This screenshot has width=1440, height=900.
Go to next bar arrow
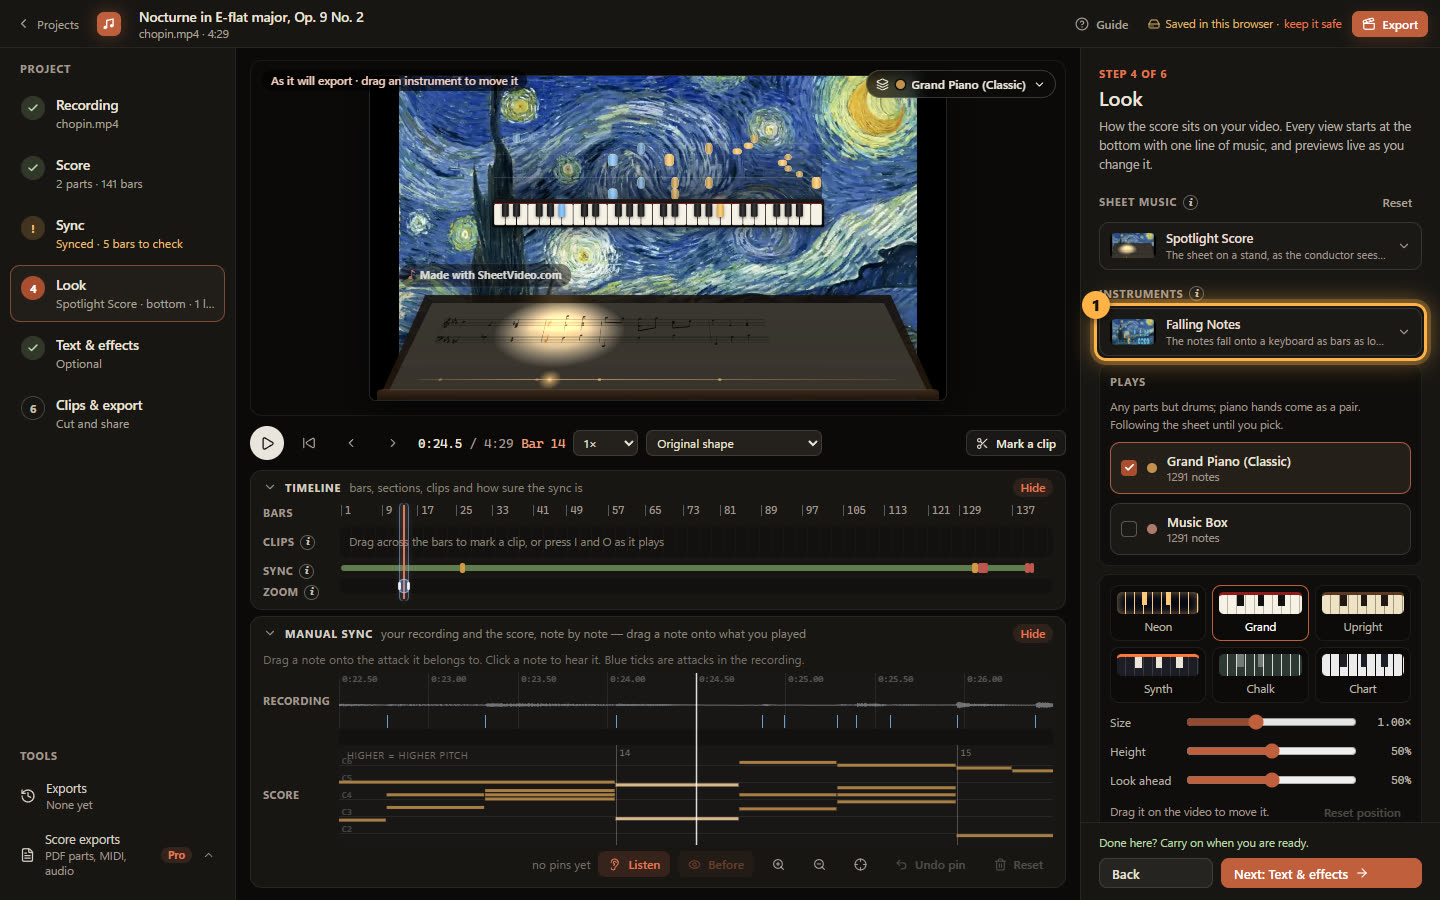coord(393,443)
